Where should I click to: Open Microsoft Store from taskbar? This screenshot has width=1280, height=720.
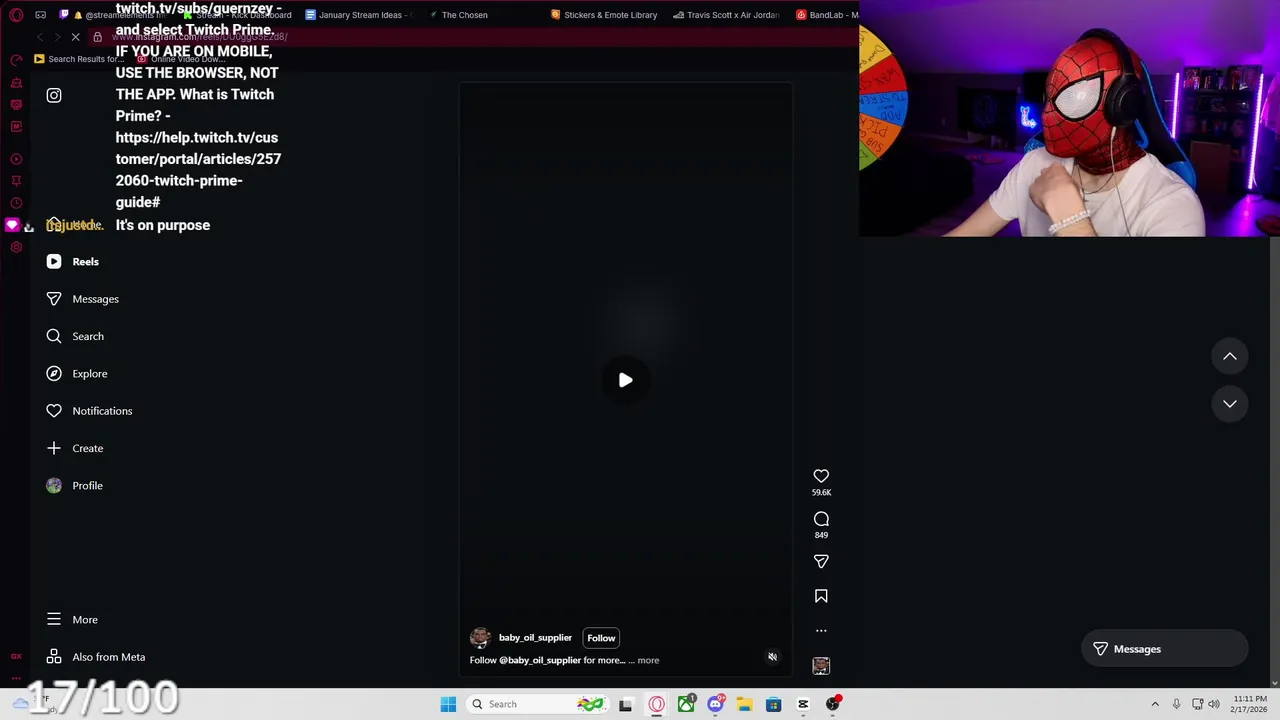tap(773, 704)
